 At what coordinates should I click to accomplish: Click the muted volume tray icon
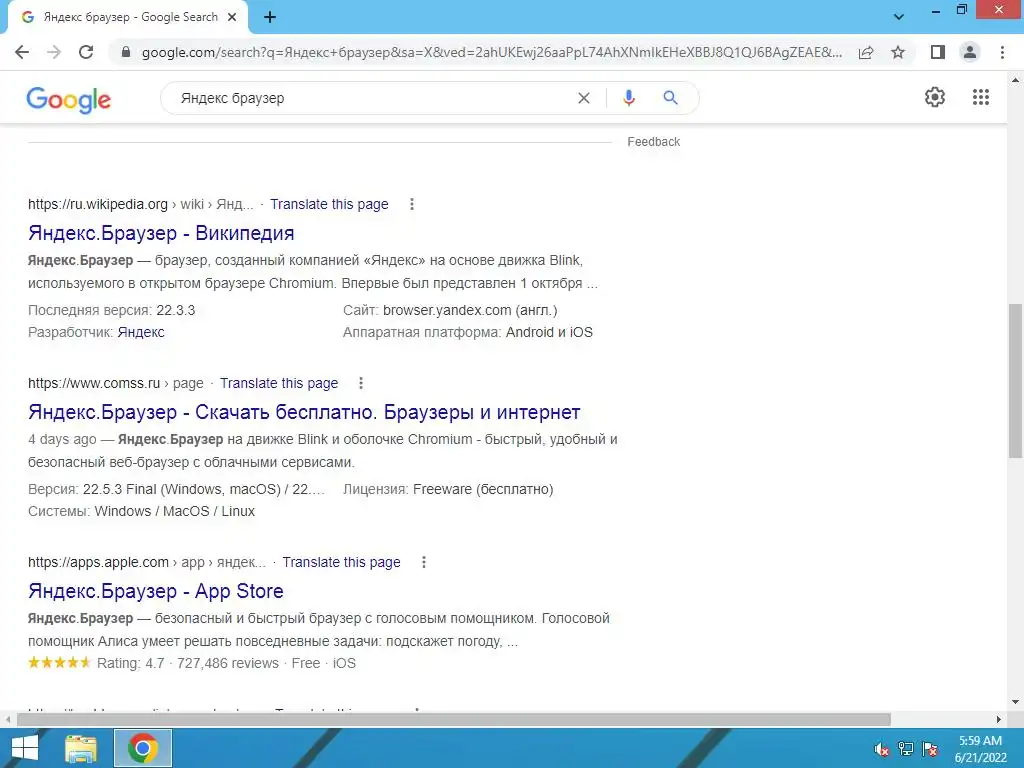[881, 749]
